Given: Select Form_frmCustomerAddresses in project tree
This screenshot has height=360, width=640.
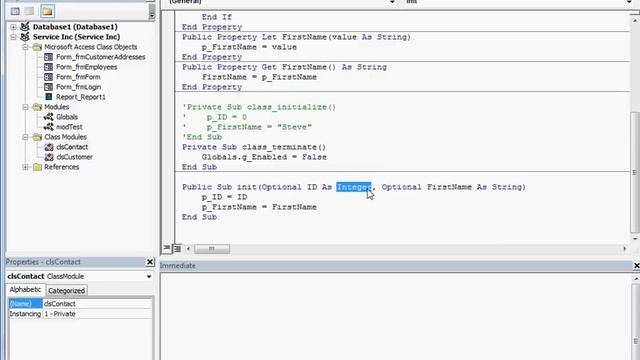Looking at the screenshot, I should pyautogui.click(x=100, y=57).
